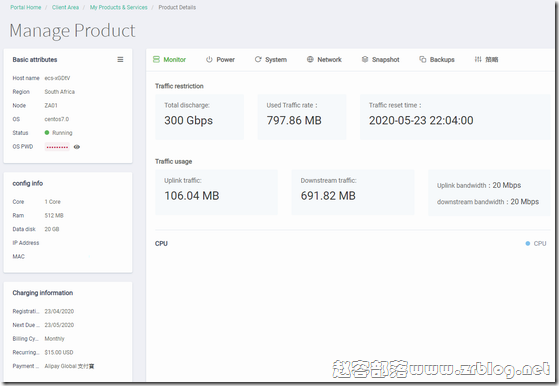Click the Power tab power icon

(209, 60)
